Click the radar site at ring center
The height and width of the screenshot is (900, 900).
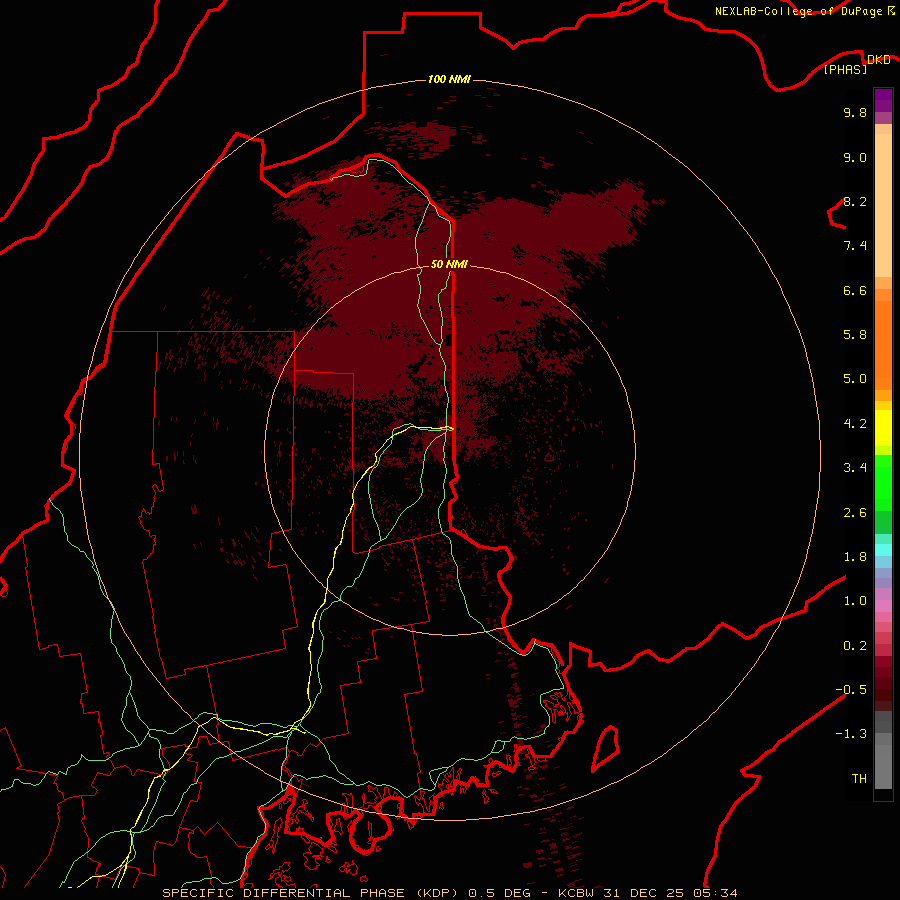pyautogui.click(x=450, y=449)
